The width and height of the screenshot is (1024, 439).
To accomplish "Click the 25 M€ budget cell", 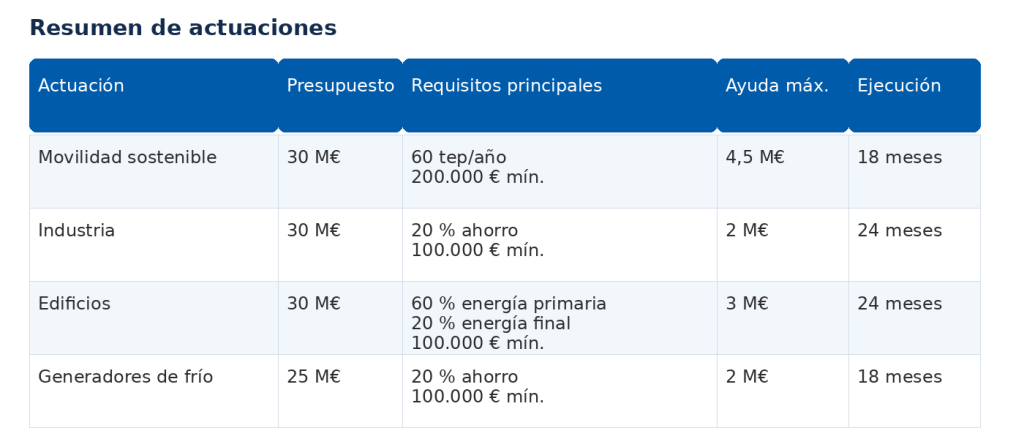I will point(340,391).
